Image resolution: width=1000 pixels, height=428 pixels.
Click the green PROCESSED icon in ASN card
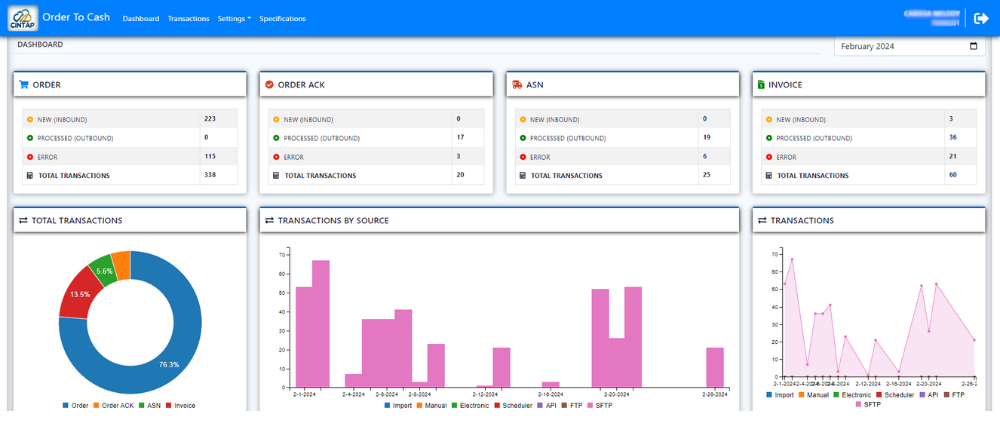click(x=522, y=138)
